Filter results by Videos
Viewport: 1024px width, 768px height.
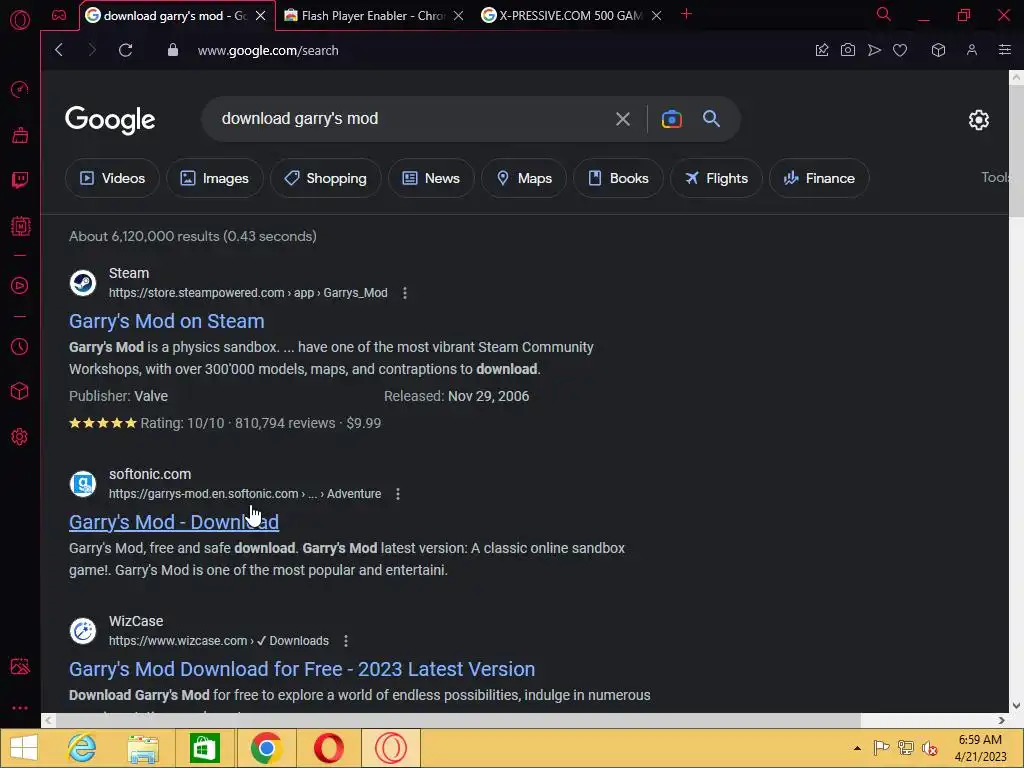112,178
